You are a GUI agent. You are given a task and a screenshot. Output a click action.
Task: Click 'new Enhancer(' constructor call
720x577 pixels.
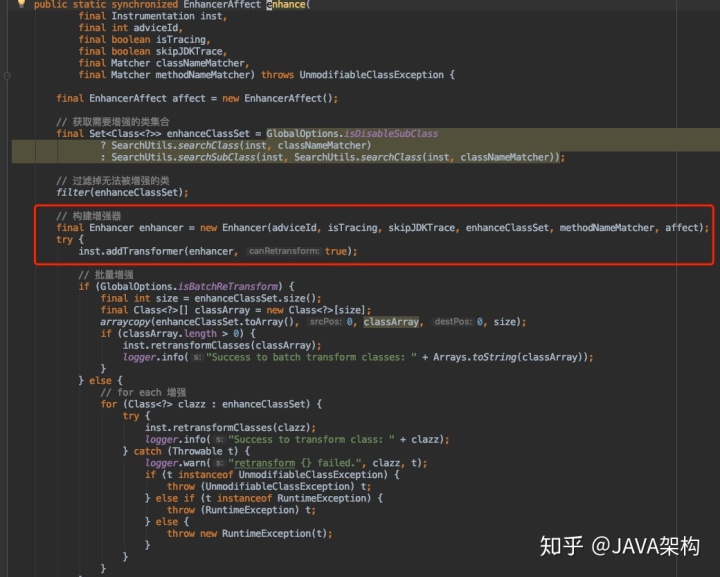[235, 228]
